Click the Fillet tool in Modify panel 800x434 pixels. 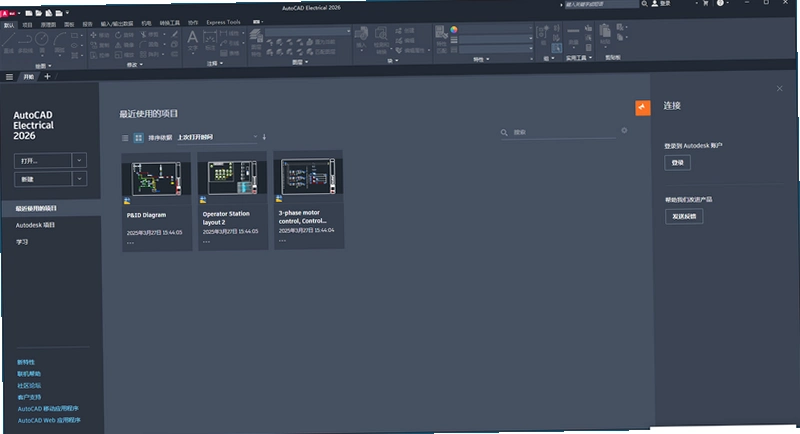pos(149,44)
